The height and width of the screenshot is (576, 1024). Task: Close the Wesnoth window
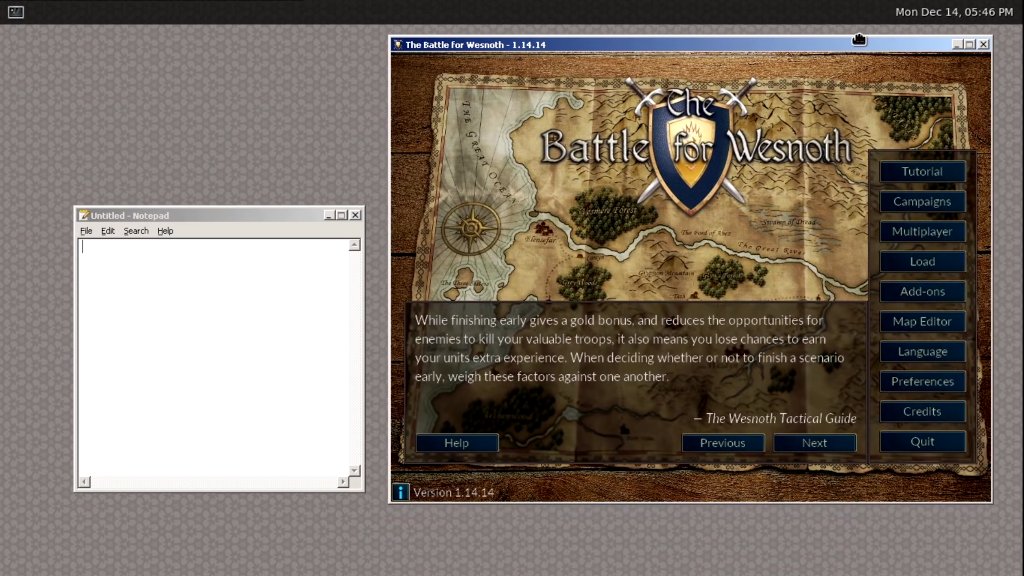(984, 44)
